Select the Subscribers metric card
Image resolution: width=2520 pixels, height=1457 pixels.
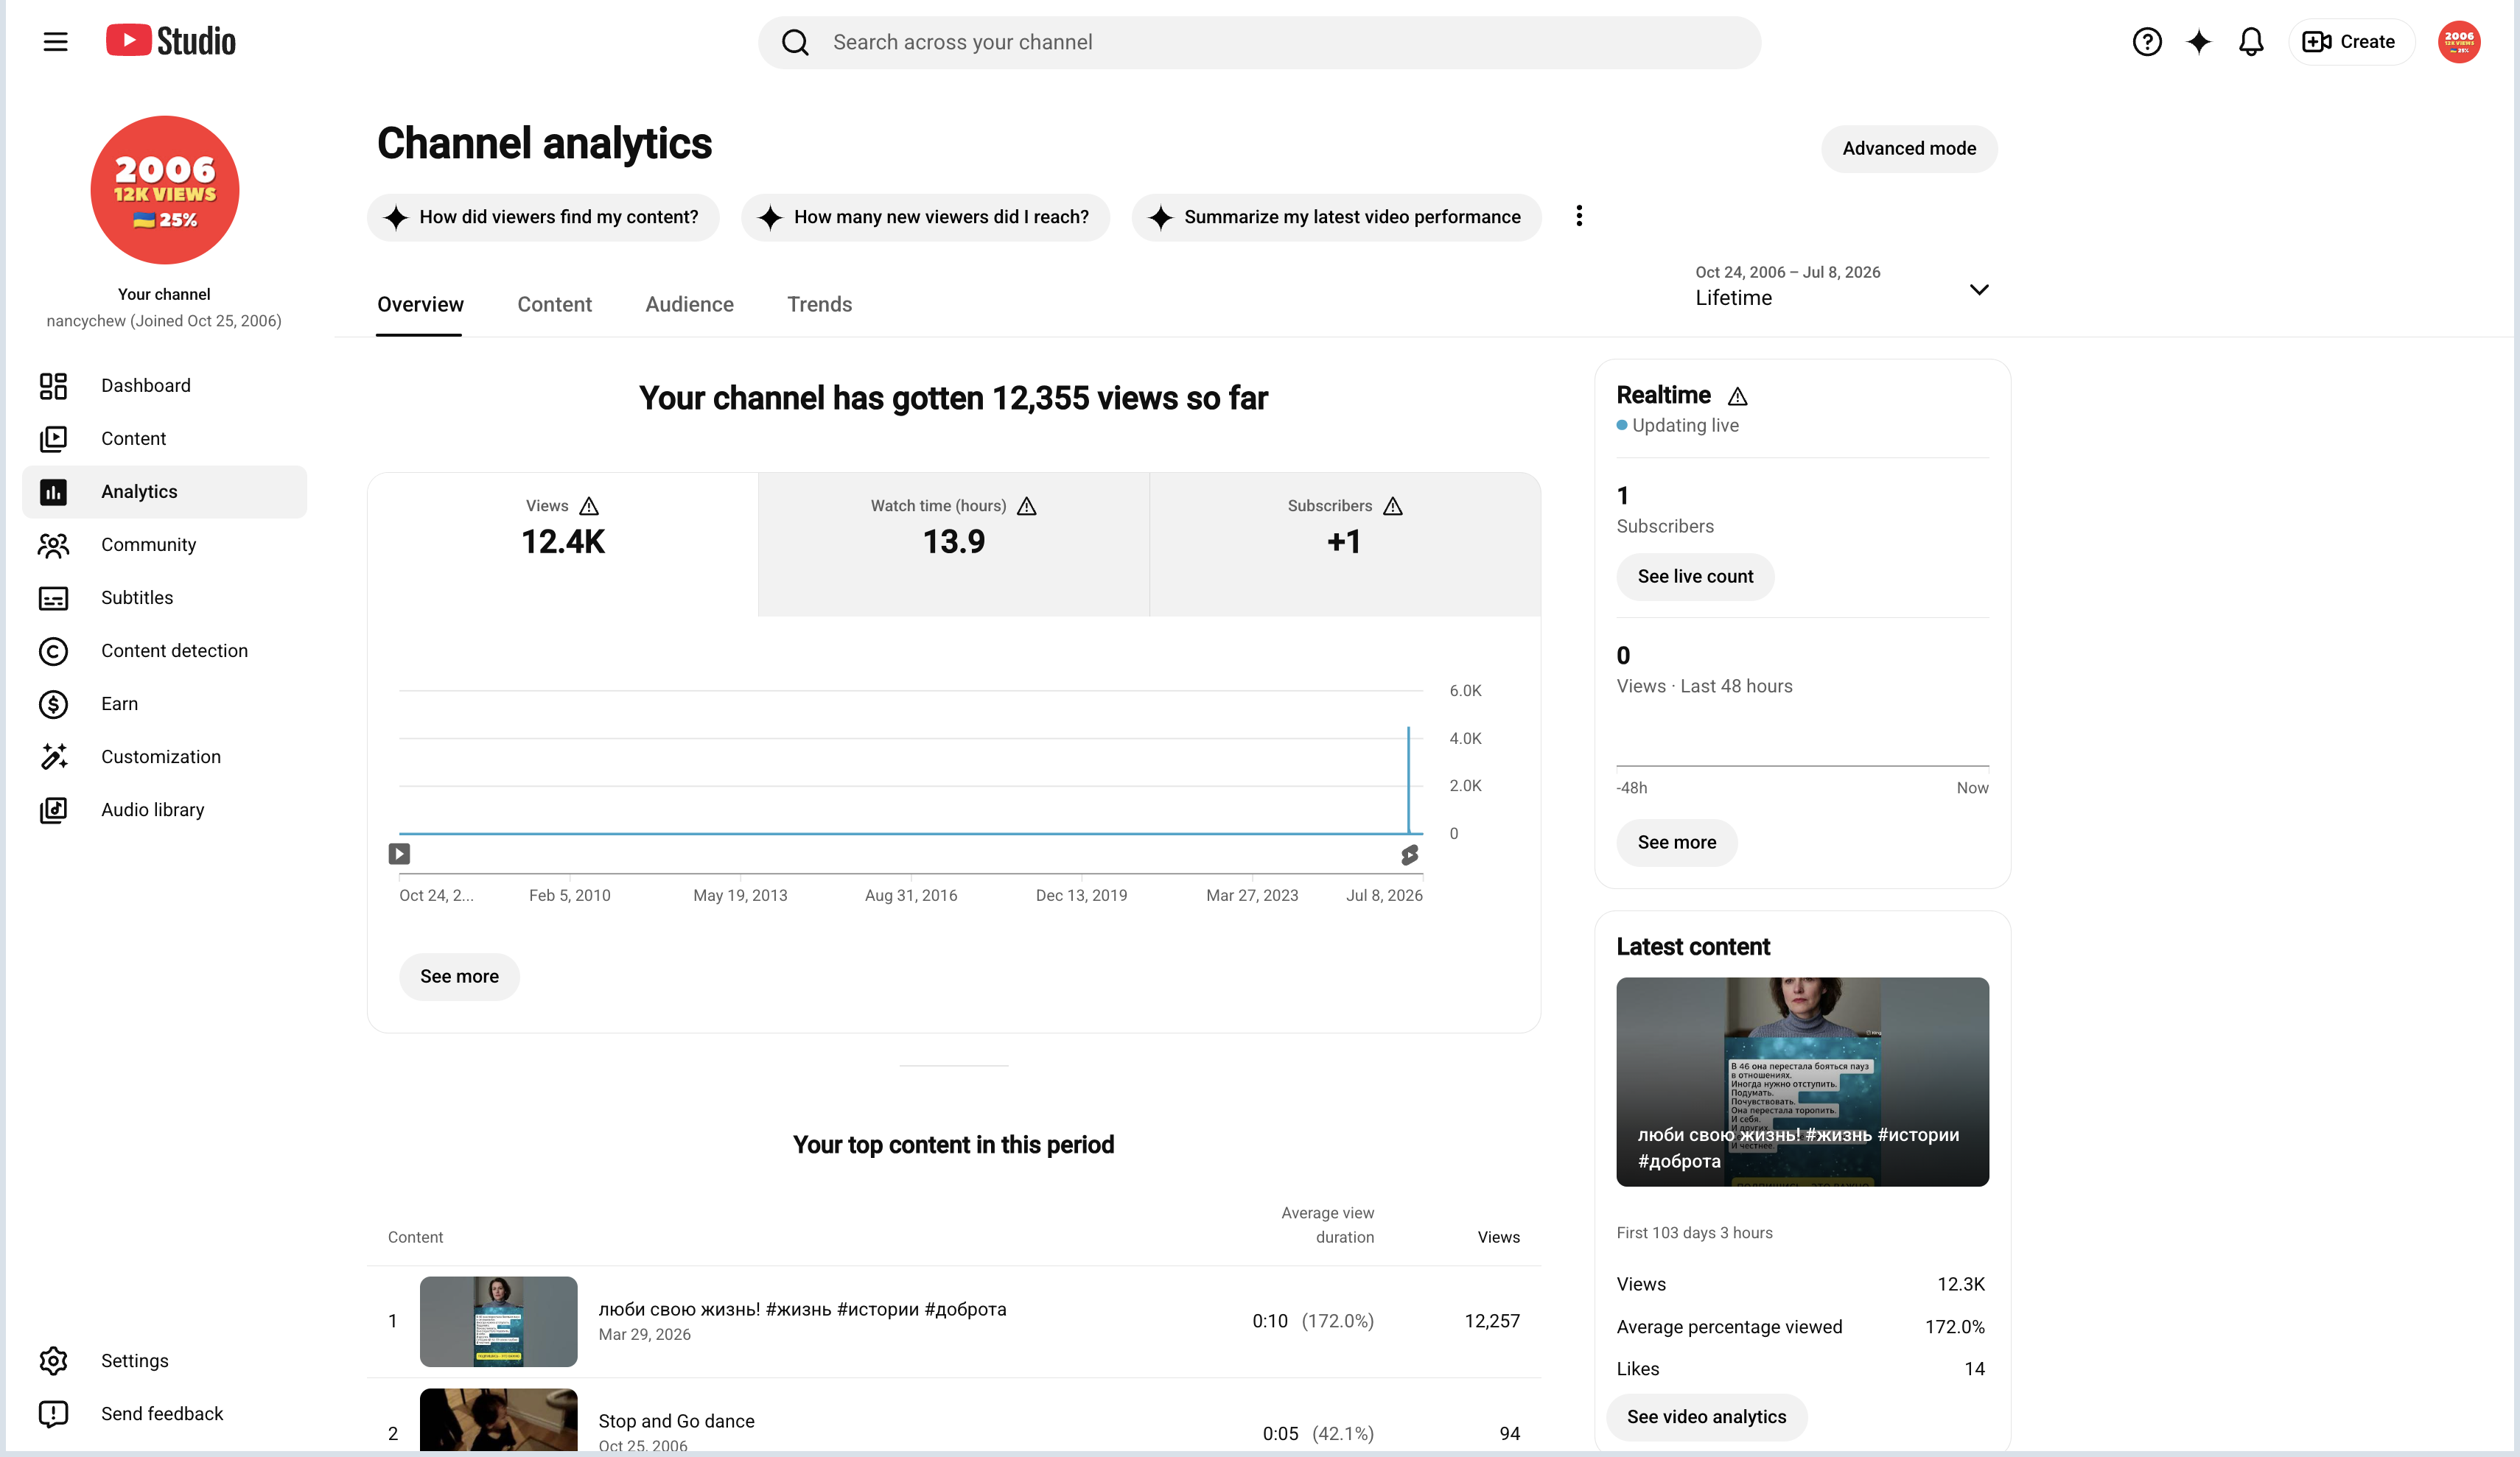1345,544
